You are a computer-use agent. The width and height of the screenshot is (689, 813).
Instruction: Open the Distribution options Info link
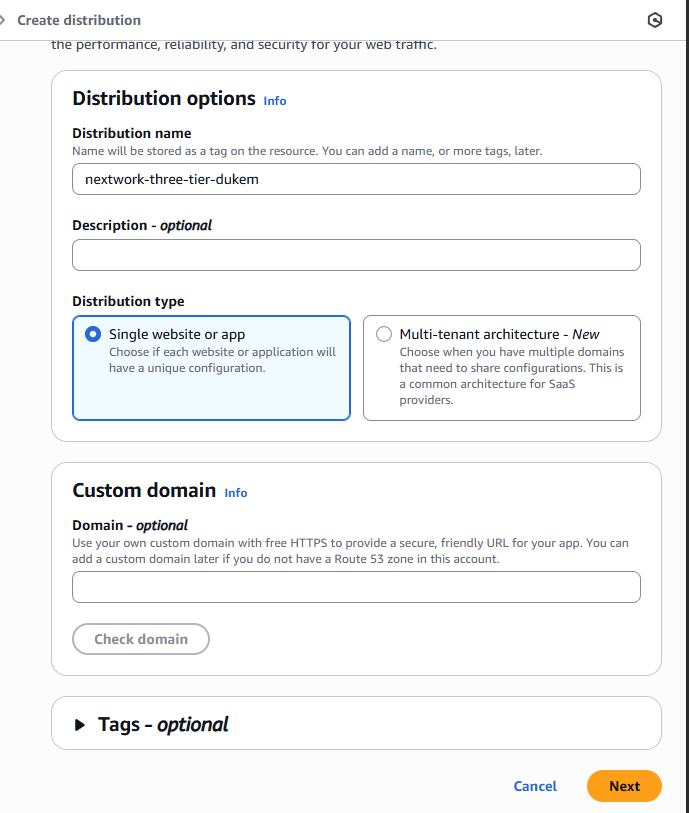(274, 101)
